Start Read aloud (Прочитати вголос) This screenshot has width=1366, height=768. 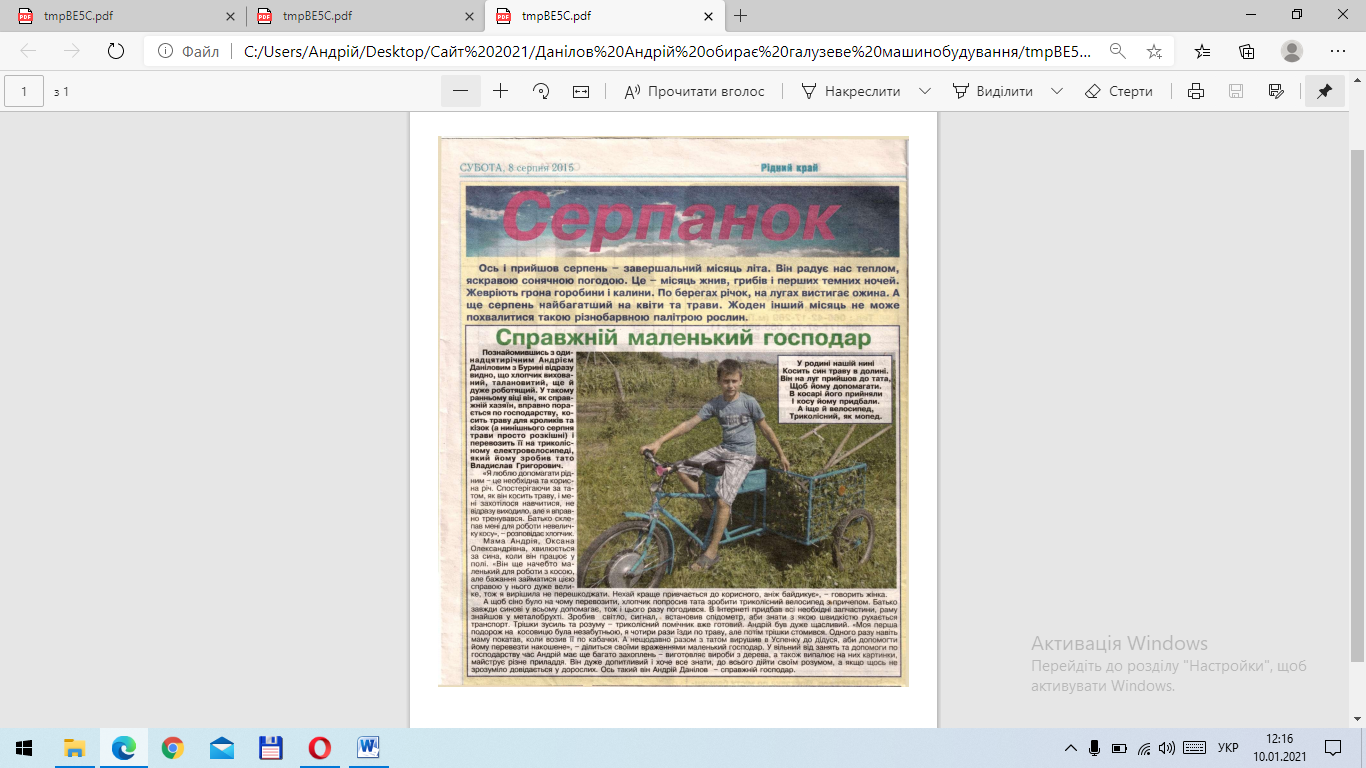[694, 91]
